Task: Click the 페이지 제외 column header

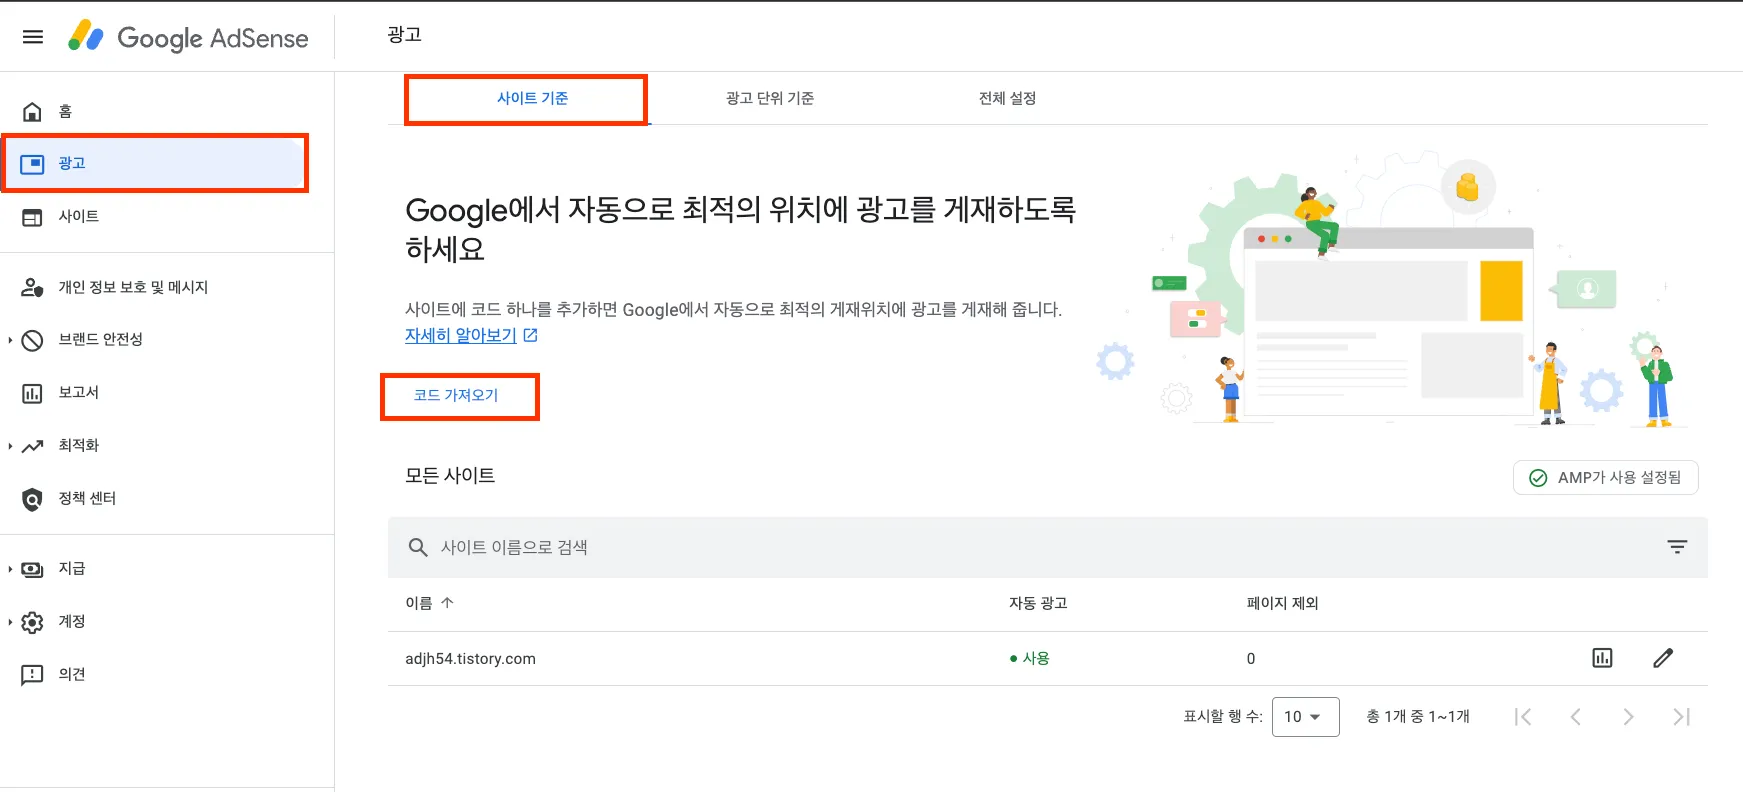Action: click(x=1282, y=603)
